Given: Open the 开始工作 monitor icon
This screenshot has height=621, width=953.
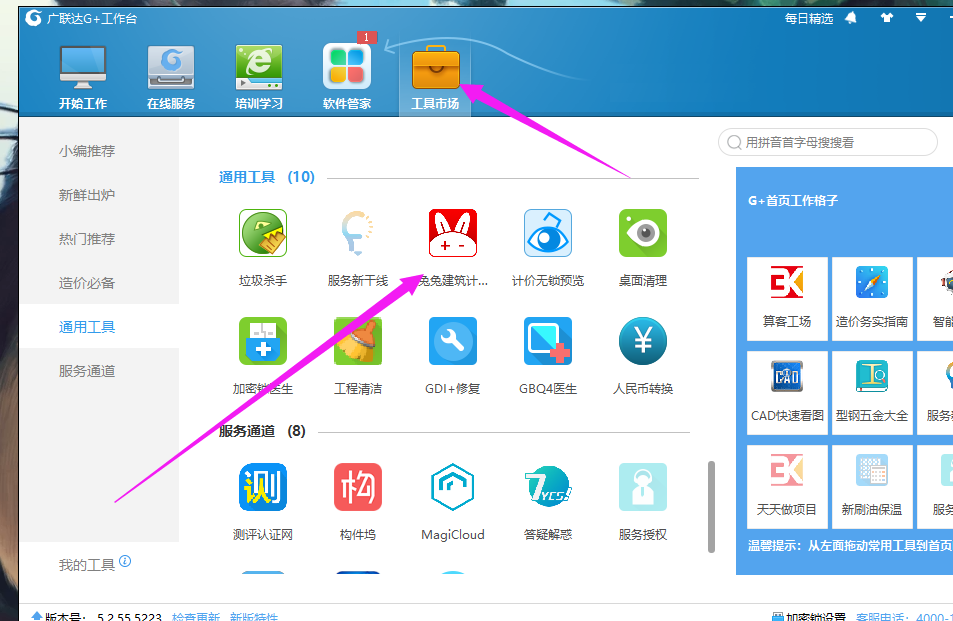Looking at the screenshot, I should point(83,77).
